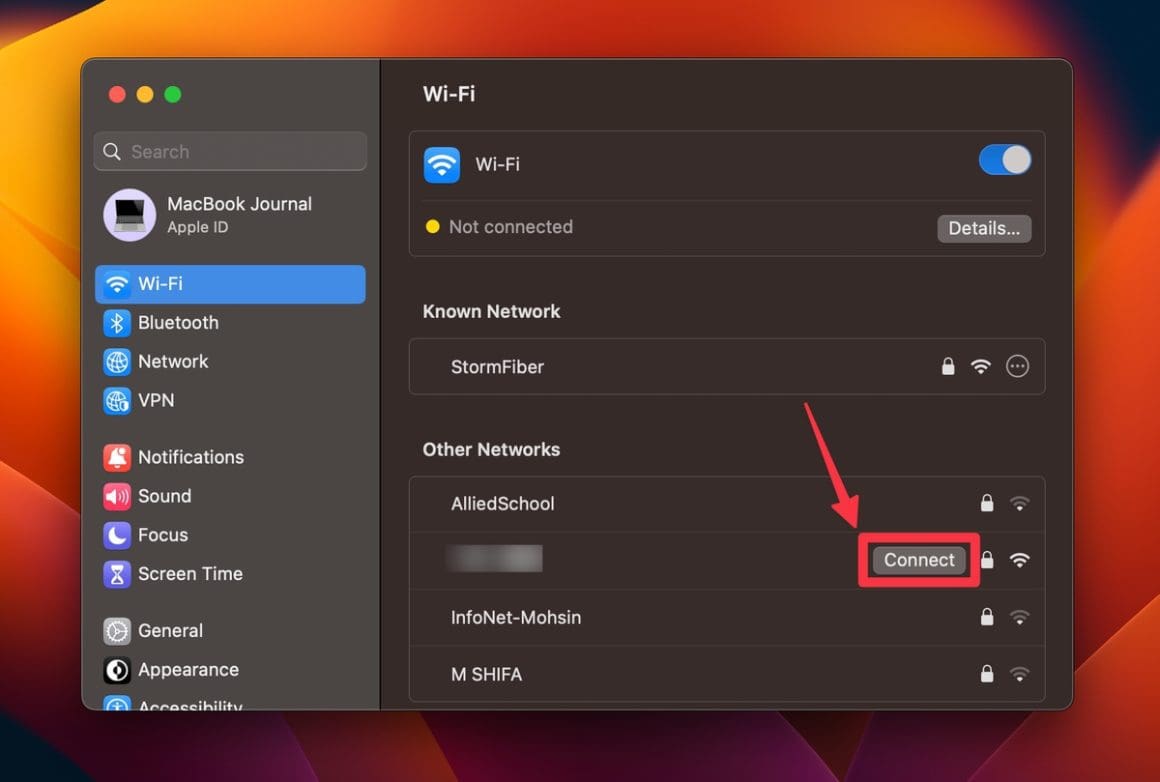Select Screen Time in the sidebar
This screenshot has height=782, width=1160.
coord(186,574)
